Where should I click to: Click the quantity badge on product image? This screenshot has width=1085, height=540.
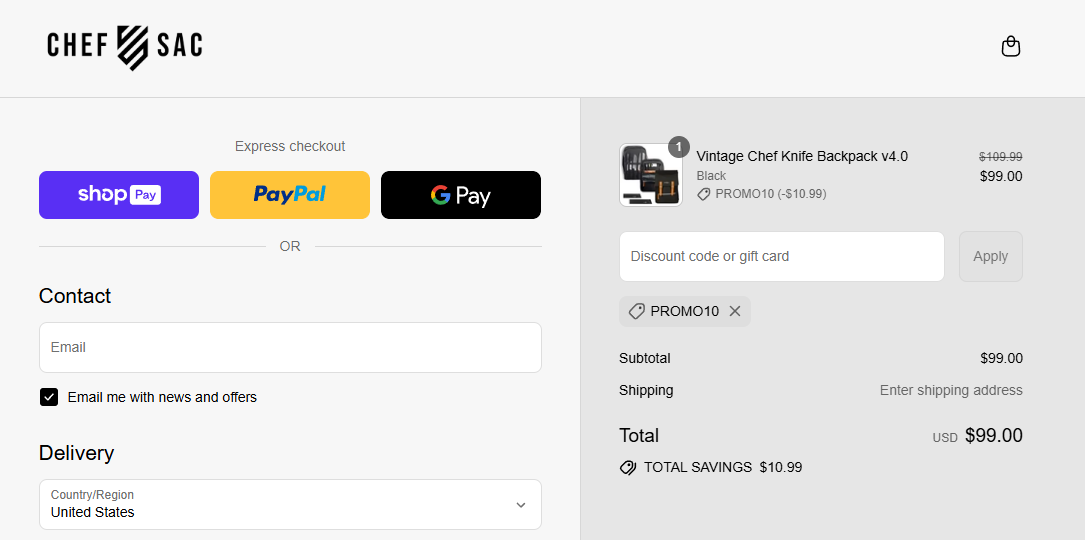(x=679, y=147)
